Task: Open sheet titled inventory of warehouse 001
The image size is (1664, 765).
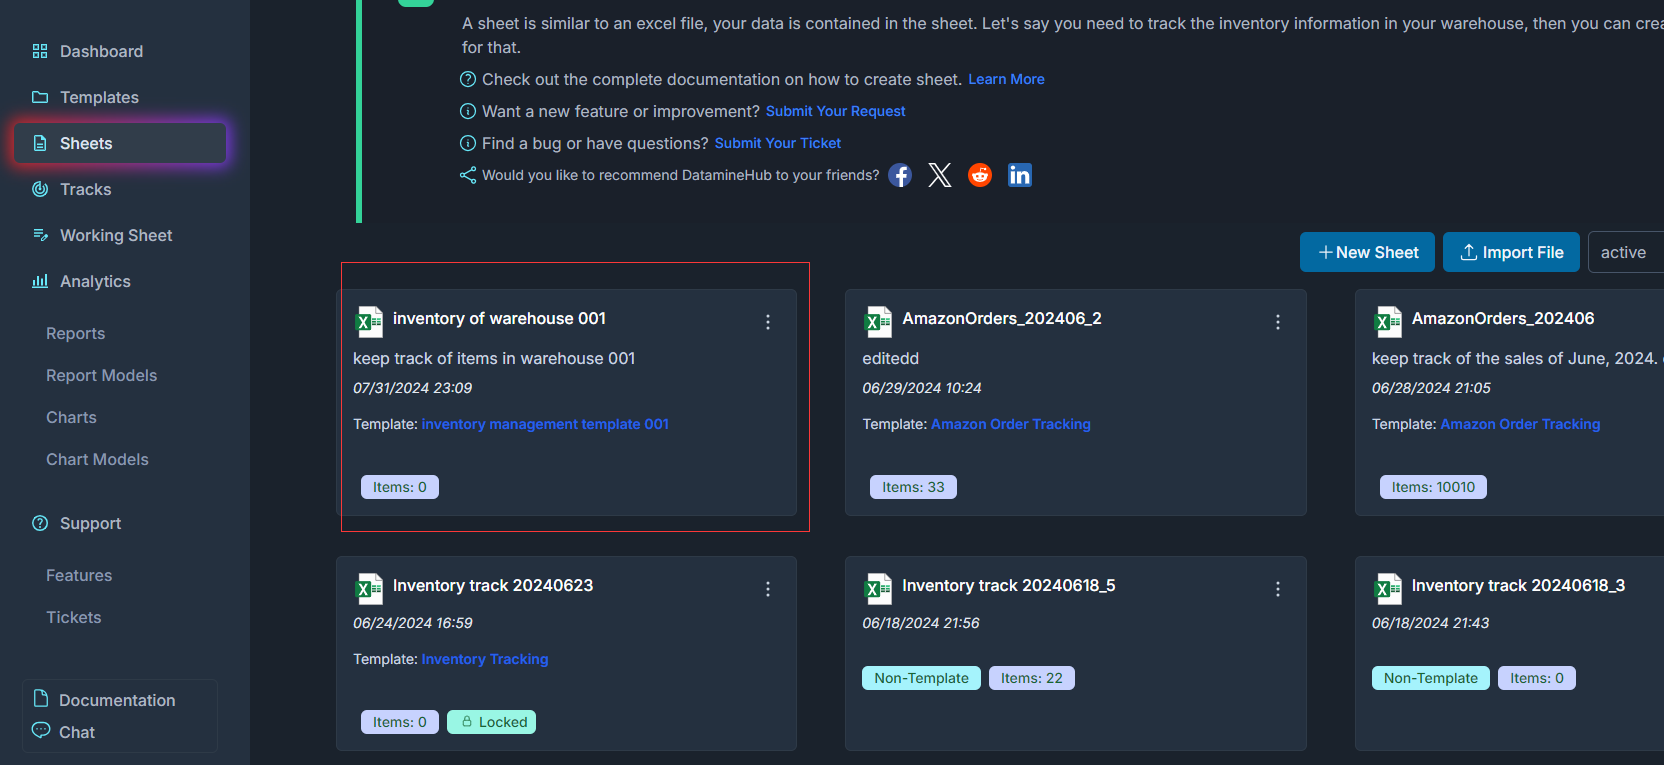Action: [x=499, y=318]
